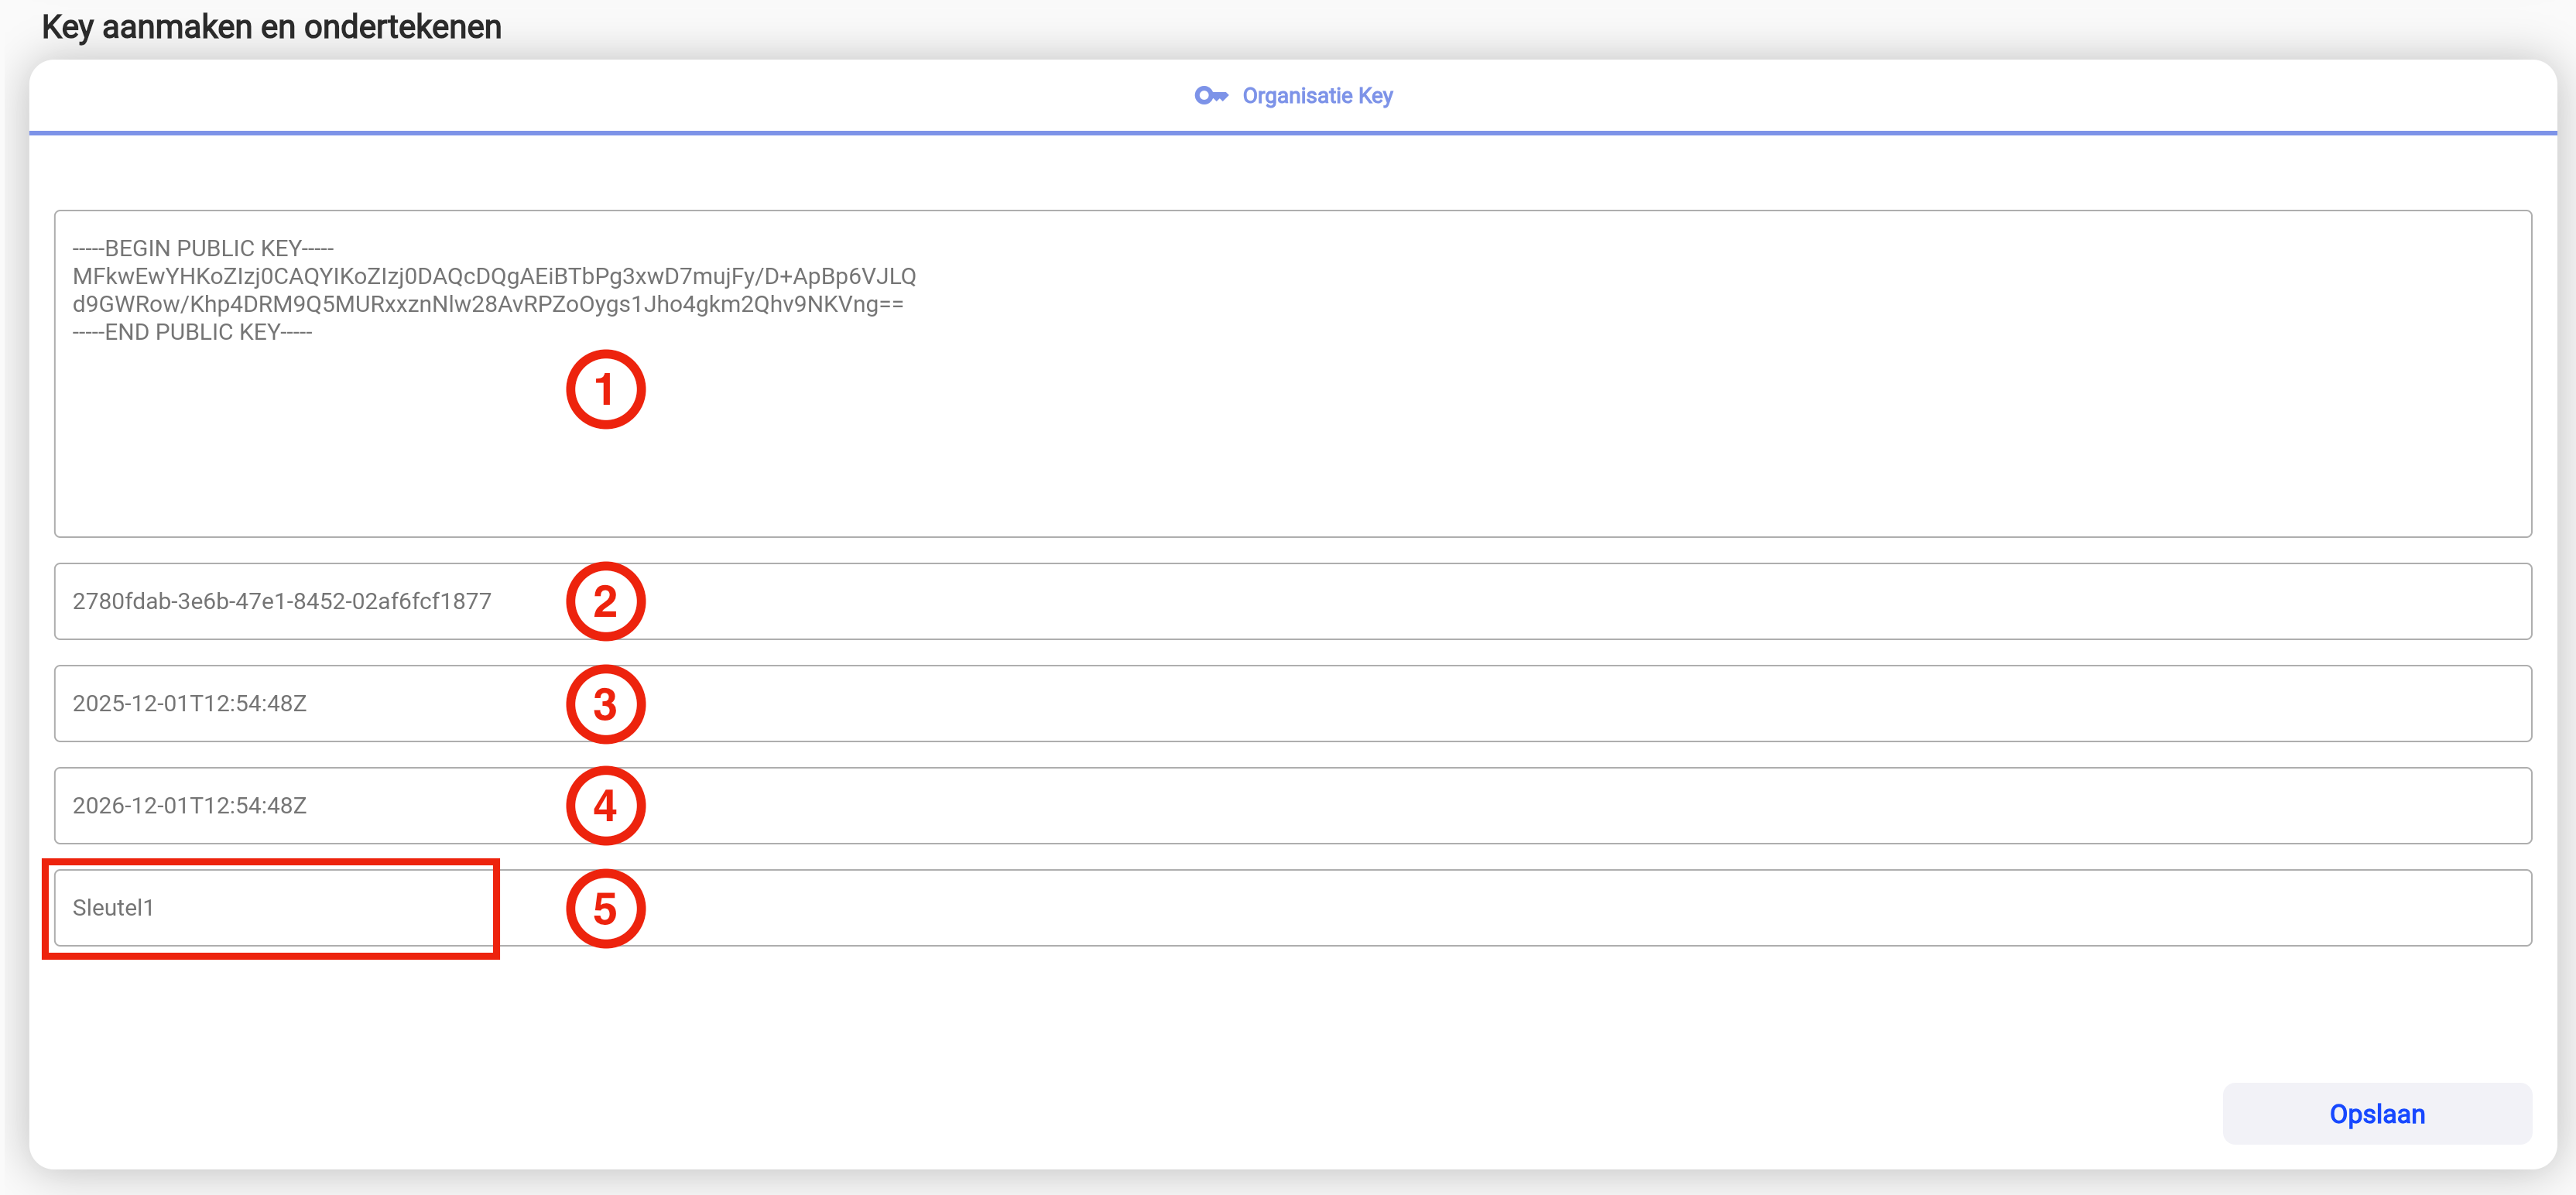2576x1195 pixels.
Task: Click the 'Key aanmaken en ondertekenen' heading
Action: coord(271,27)
